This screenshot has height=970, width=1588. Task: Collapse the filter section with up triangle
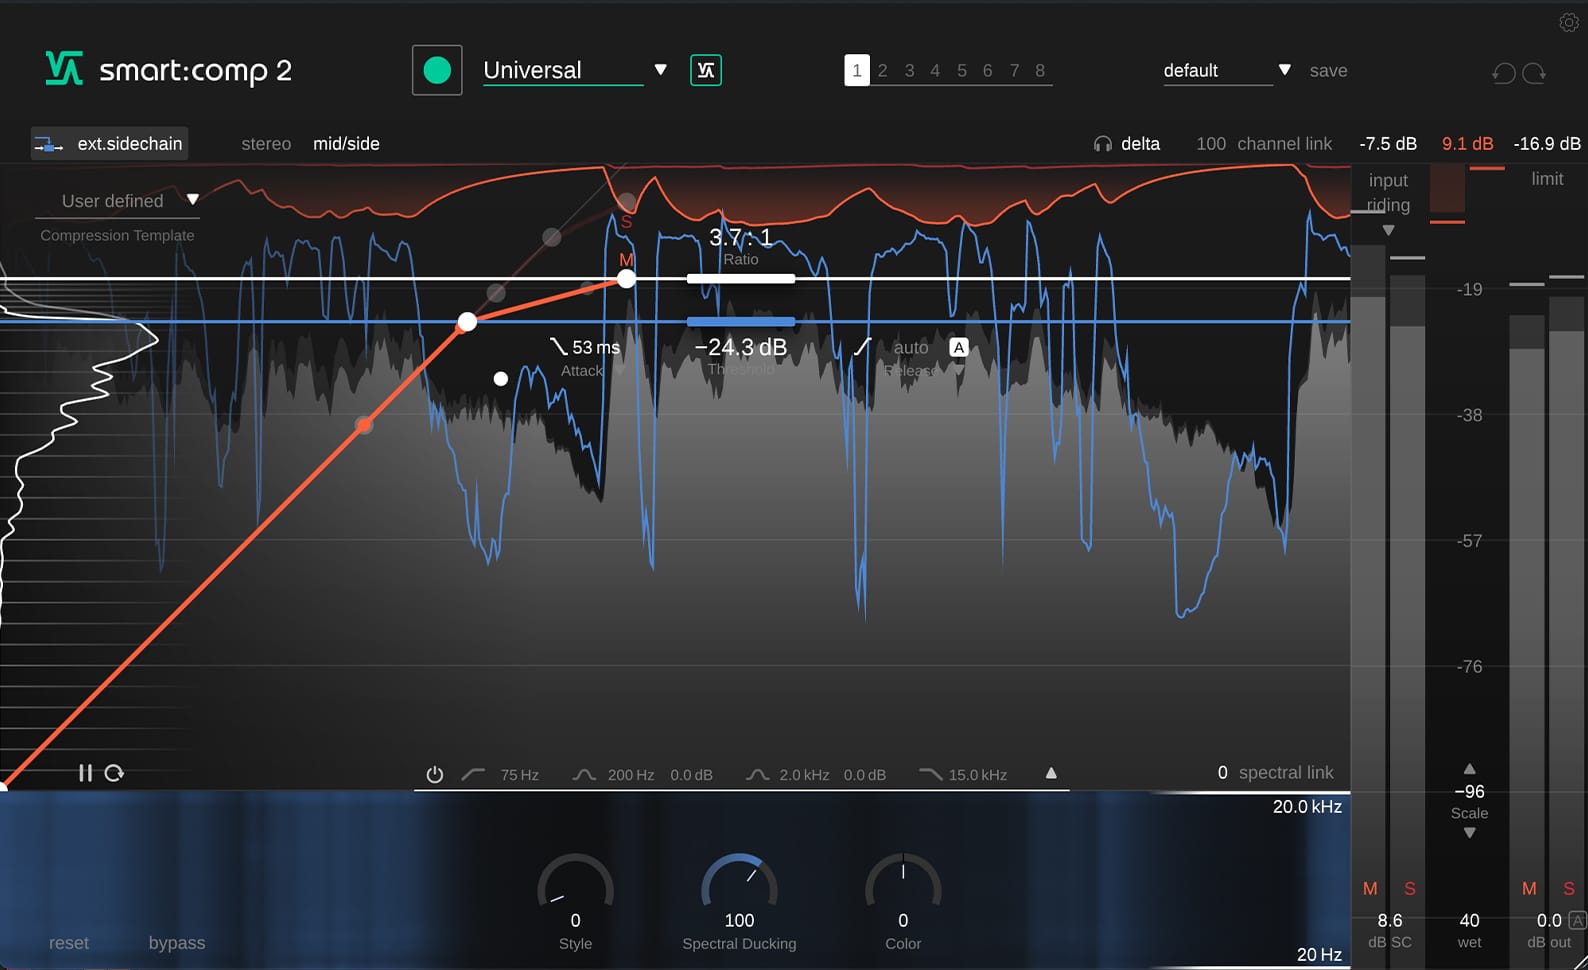click(x=1051, y=773)
